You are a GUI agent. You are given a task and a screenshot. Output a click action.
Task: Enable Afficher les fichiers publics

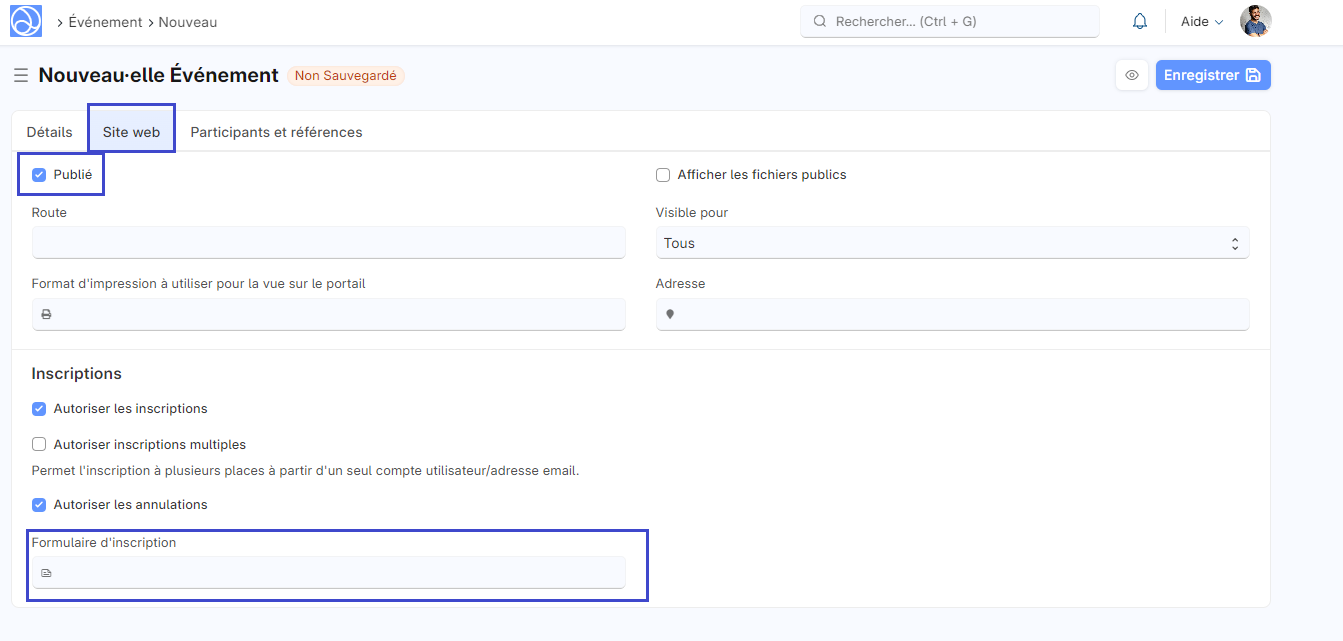point(662,174)
